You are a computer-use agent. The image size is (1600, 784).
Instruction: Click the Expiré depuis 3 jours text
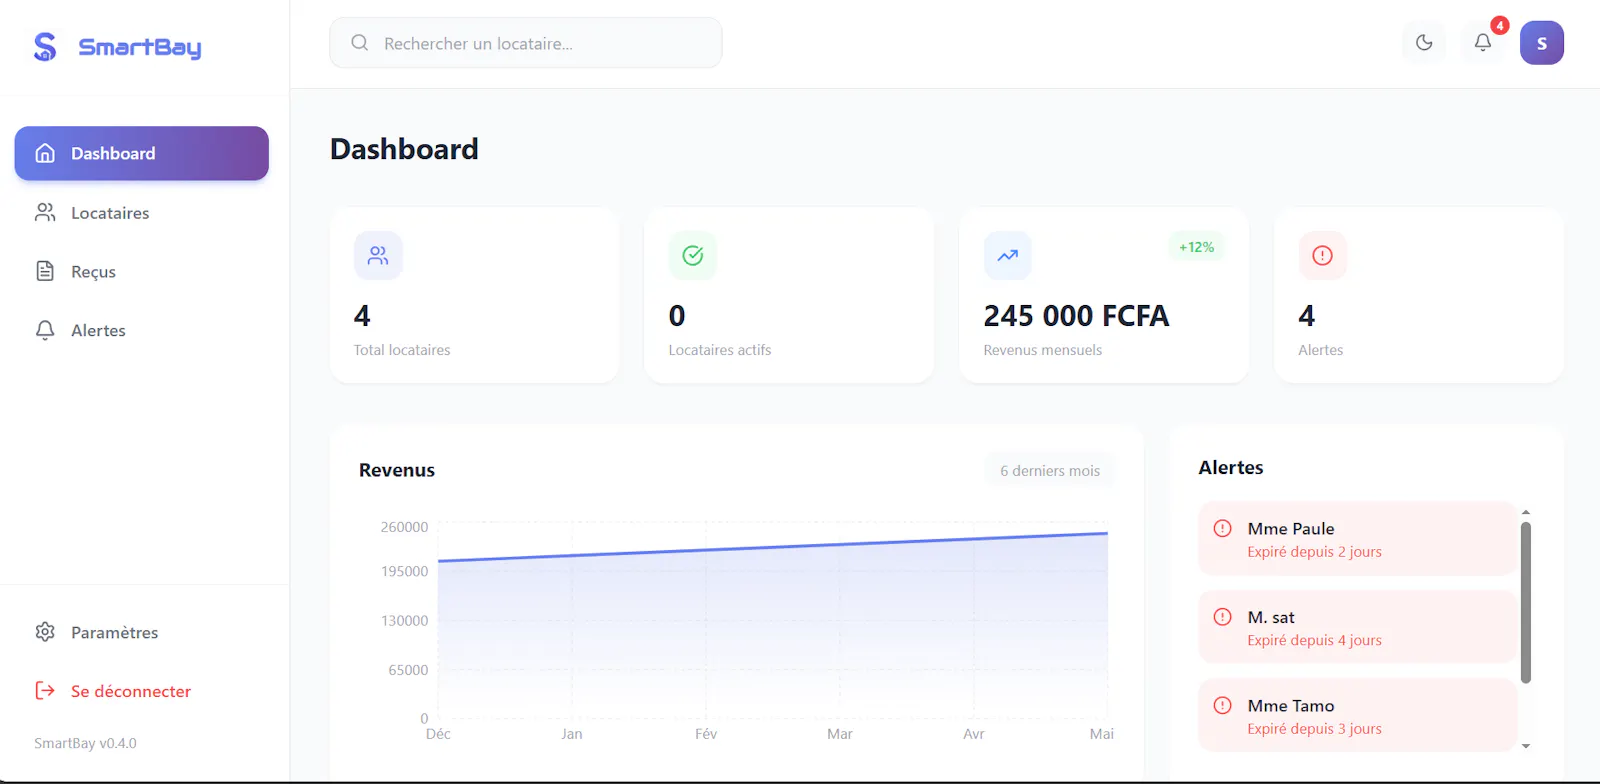(x=1314, y=729)
